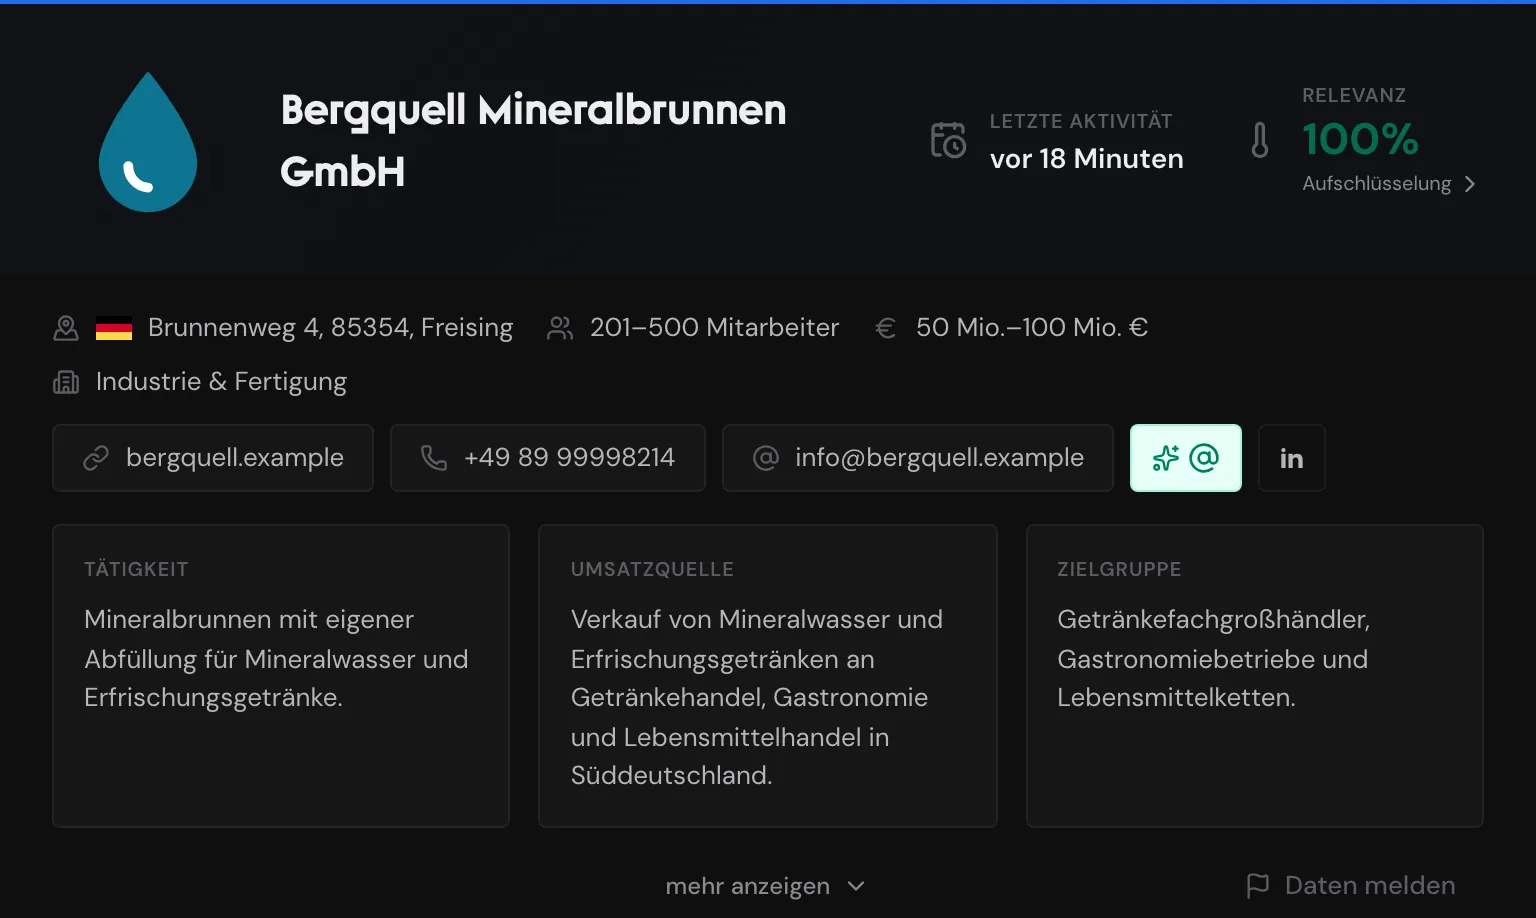The width and height of the screenshot is (1536, 918).
Task: Click the at-sign icon on the email button
Action: 766,458
